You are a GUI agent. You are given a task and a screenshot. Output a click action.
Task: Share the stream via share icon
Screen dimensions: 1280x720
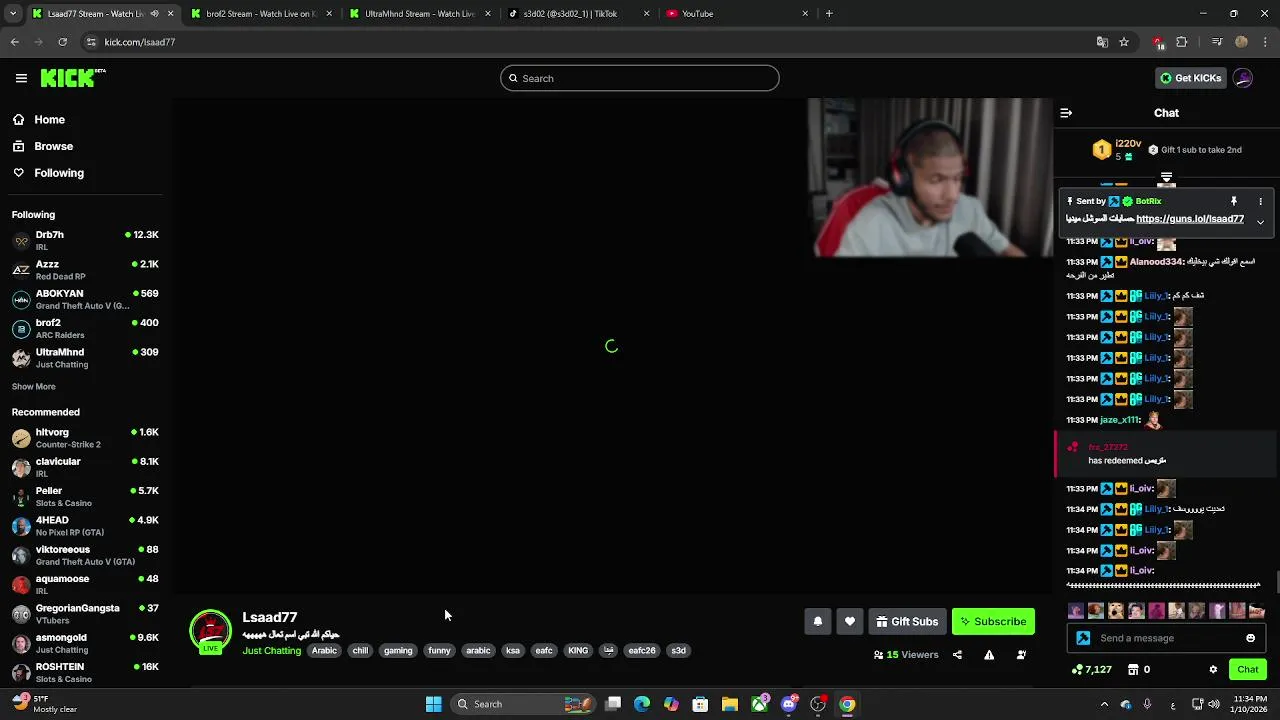(x=957, y=655)
